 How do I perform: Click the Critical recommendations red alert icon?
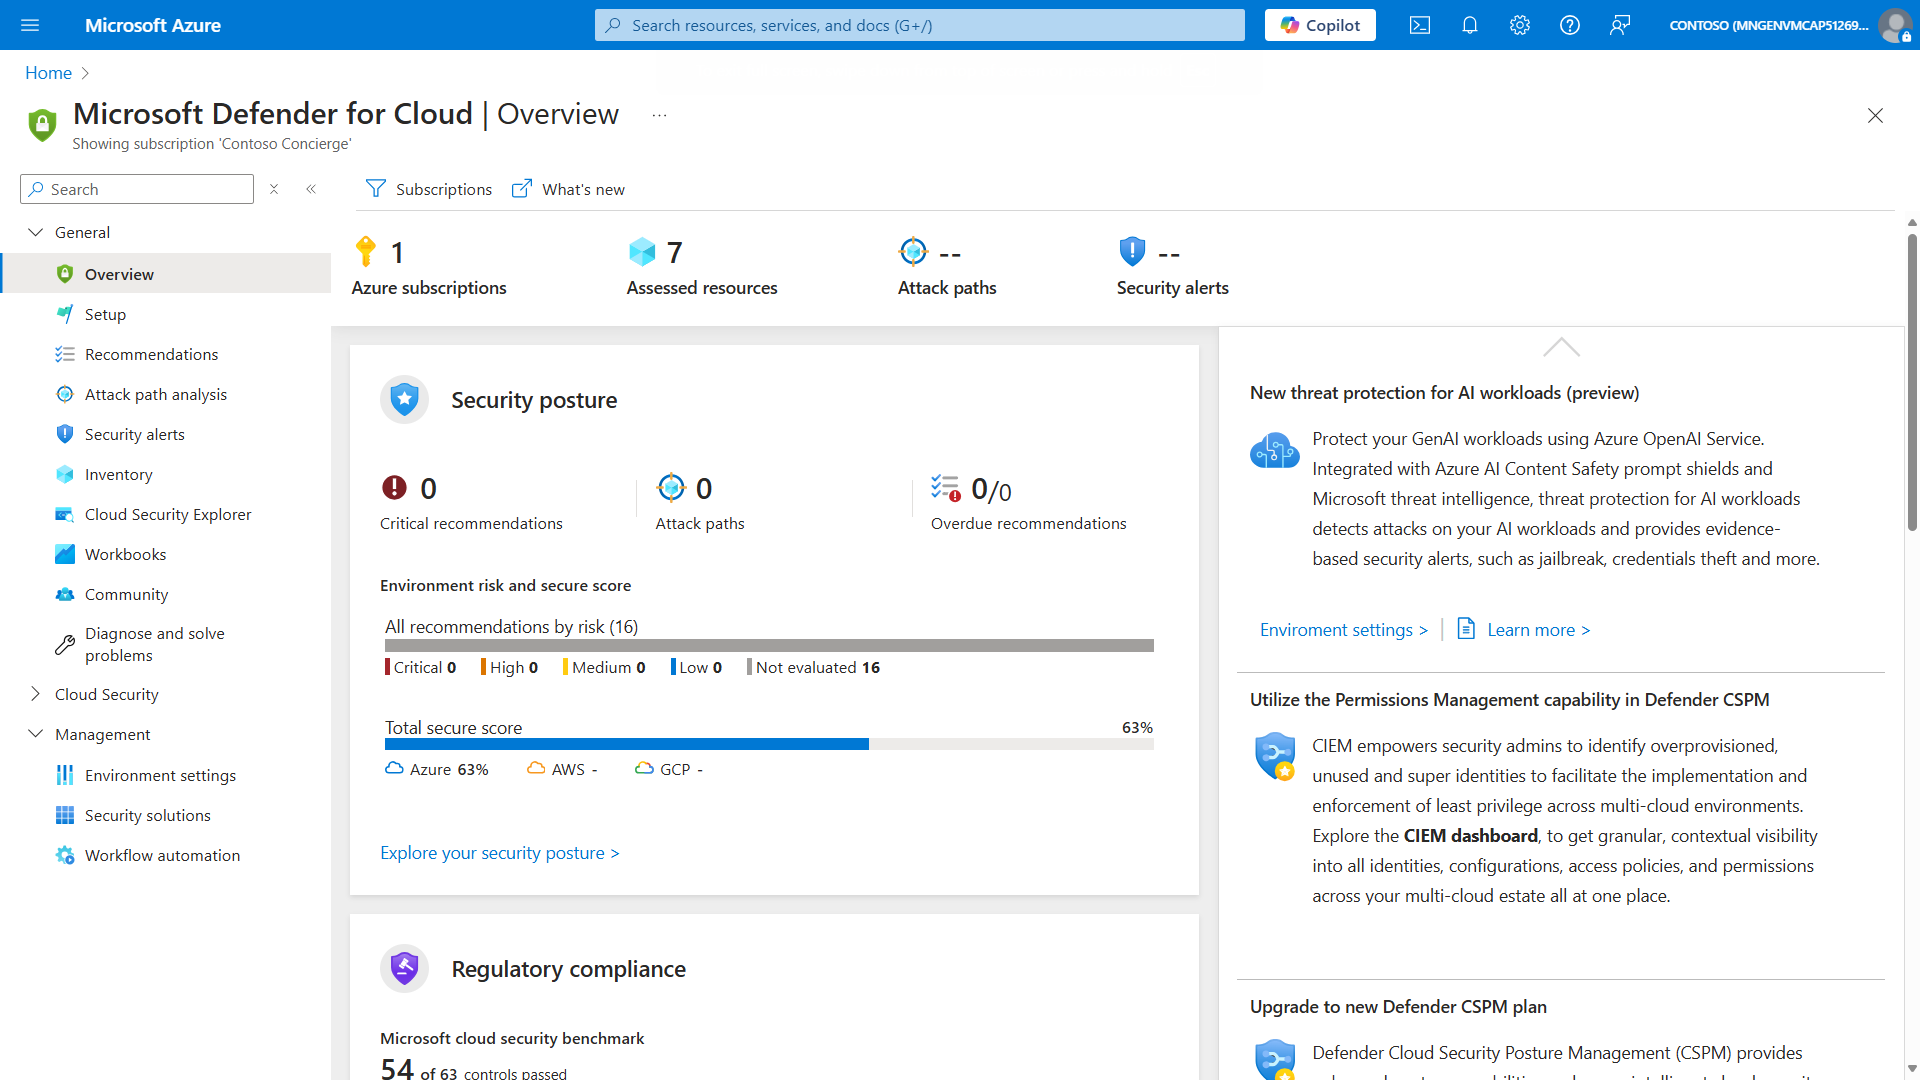[x=394, y=487]
